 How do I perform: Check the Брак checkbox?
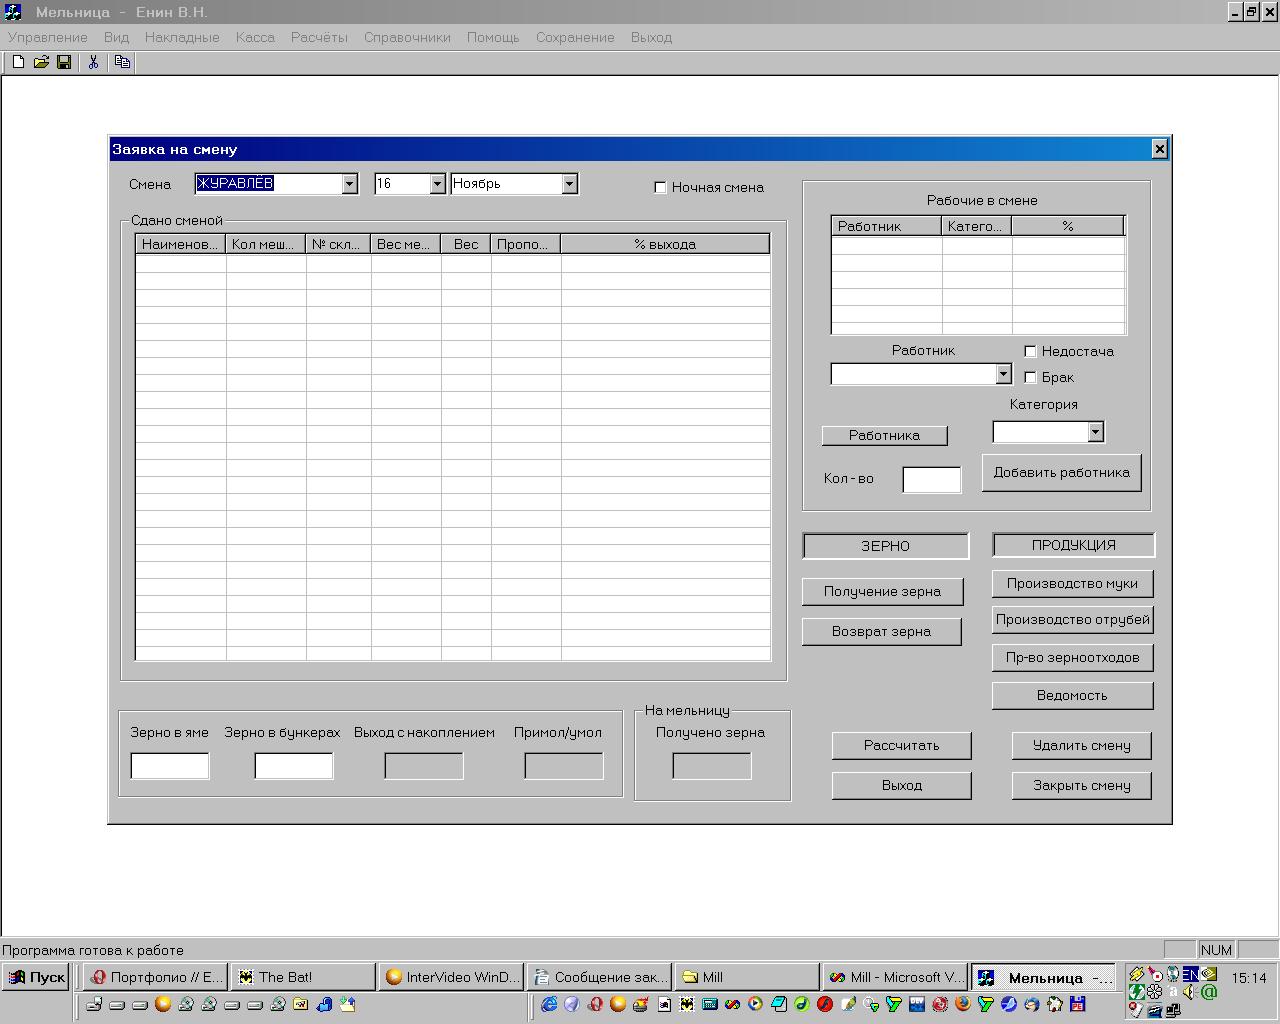coord(1030,377)
